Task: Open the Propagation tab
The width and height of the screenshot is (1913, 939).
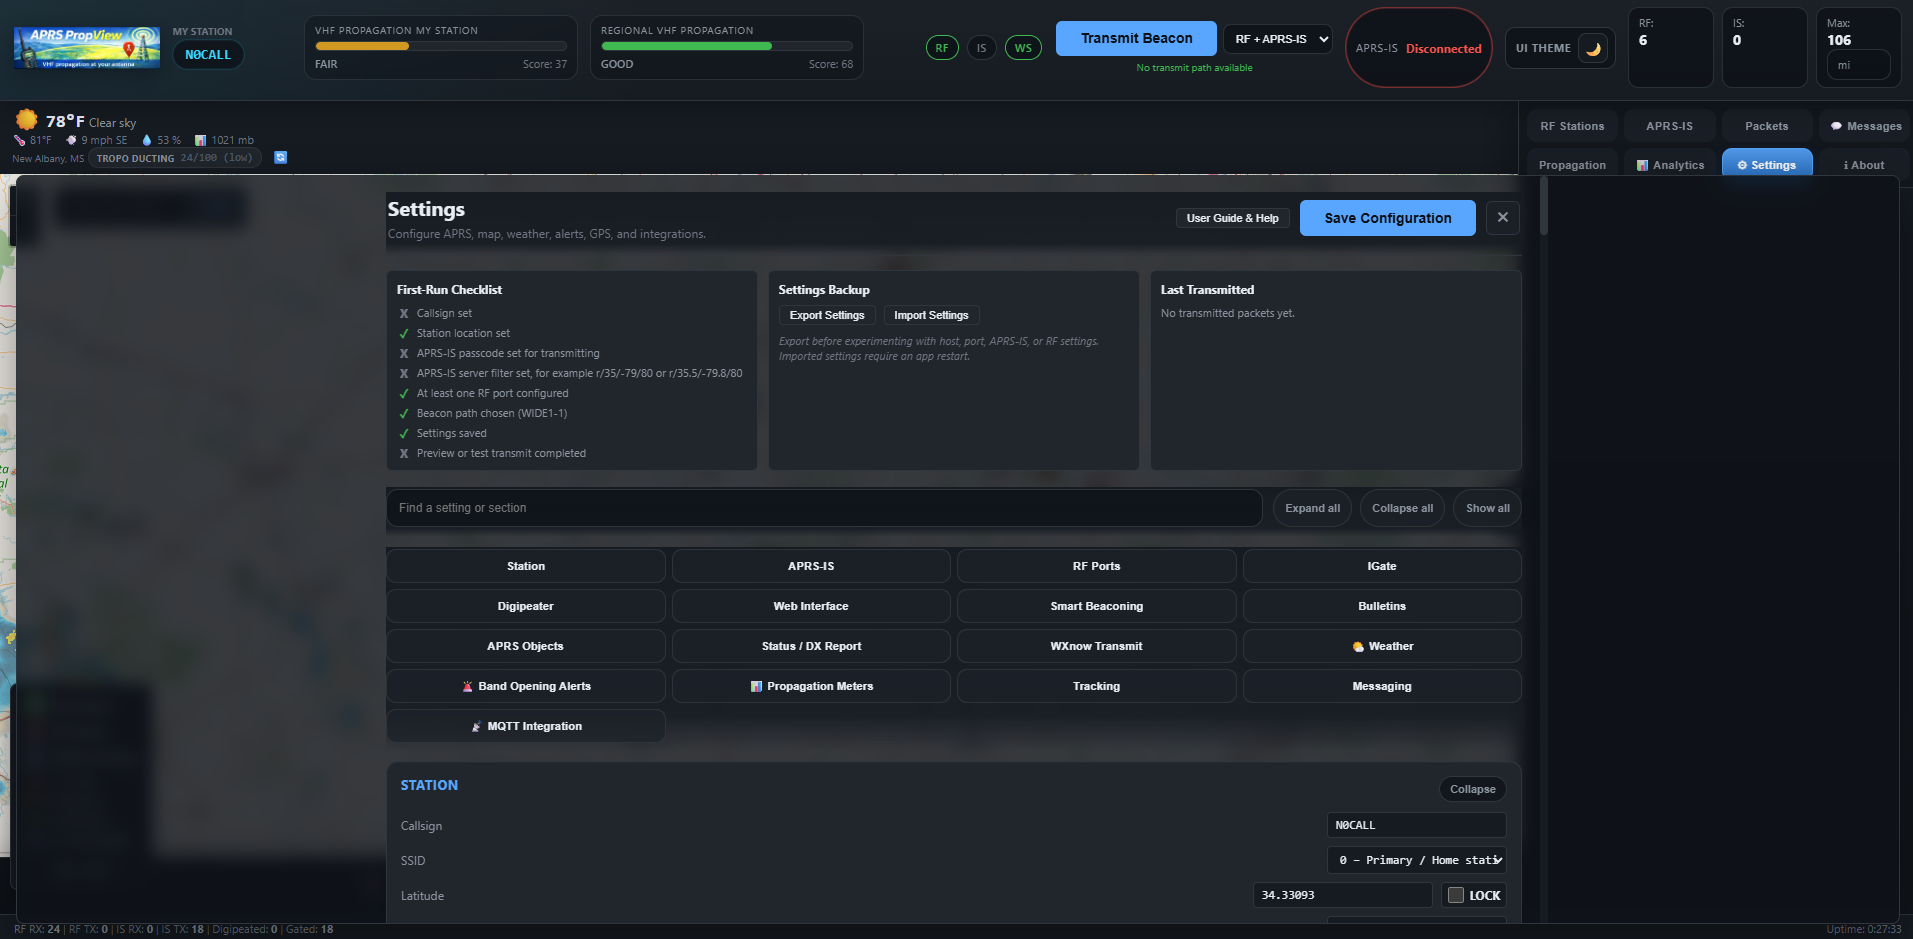Action: (1572, 165)
